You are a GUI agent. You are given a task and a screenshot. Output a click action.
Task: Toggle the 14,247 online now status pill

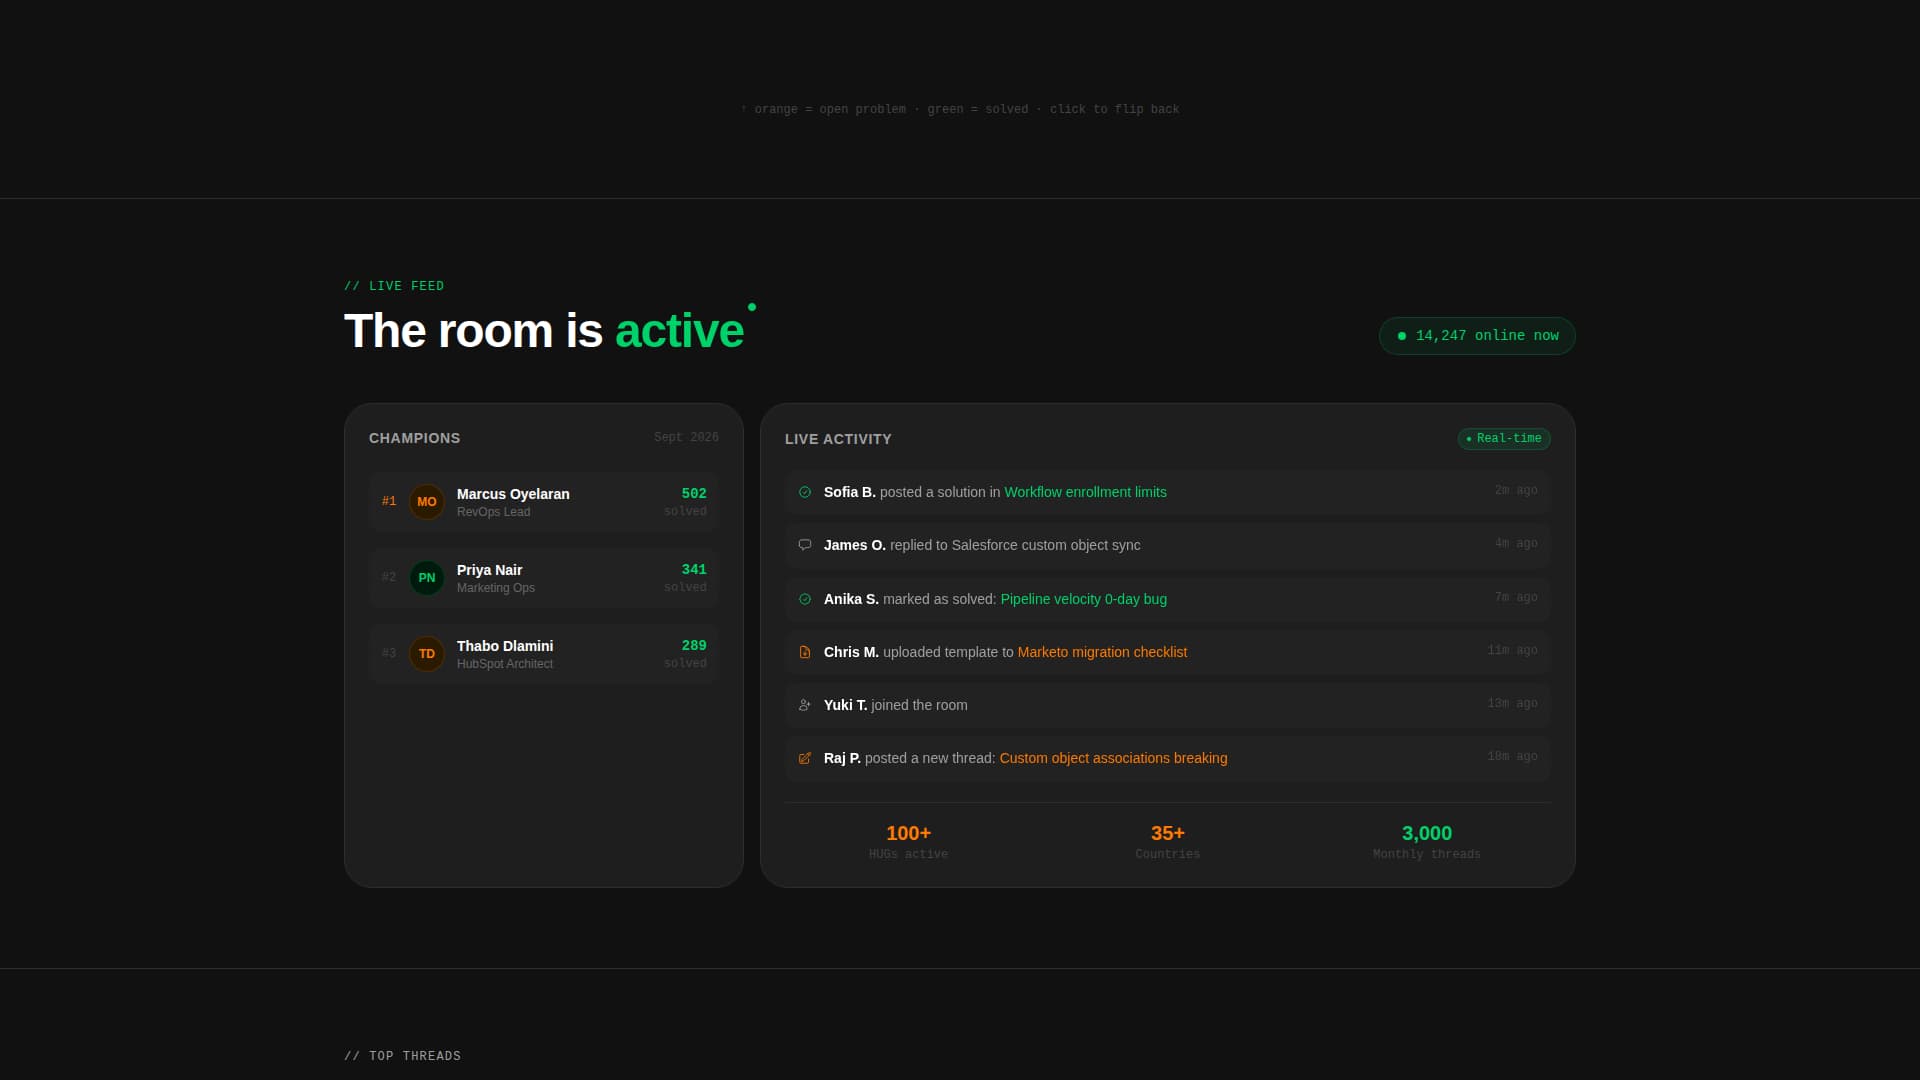[1476, 335]
